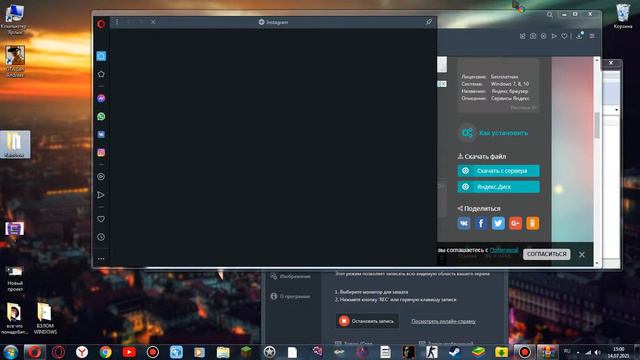This screenshot has height=360, width=640.
Task: Open YouTube icon on taskbar
Action: (129, 352)
